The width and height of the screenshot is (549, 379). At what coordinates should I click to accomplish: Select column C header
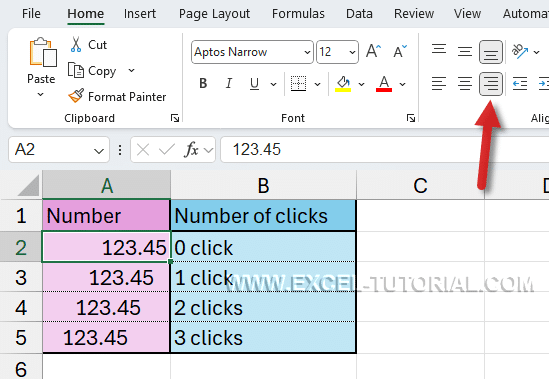click(420, 185)
